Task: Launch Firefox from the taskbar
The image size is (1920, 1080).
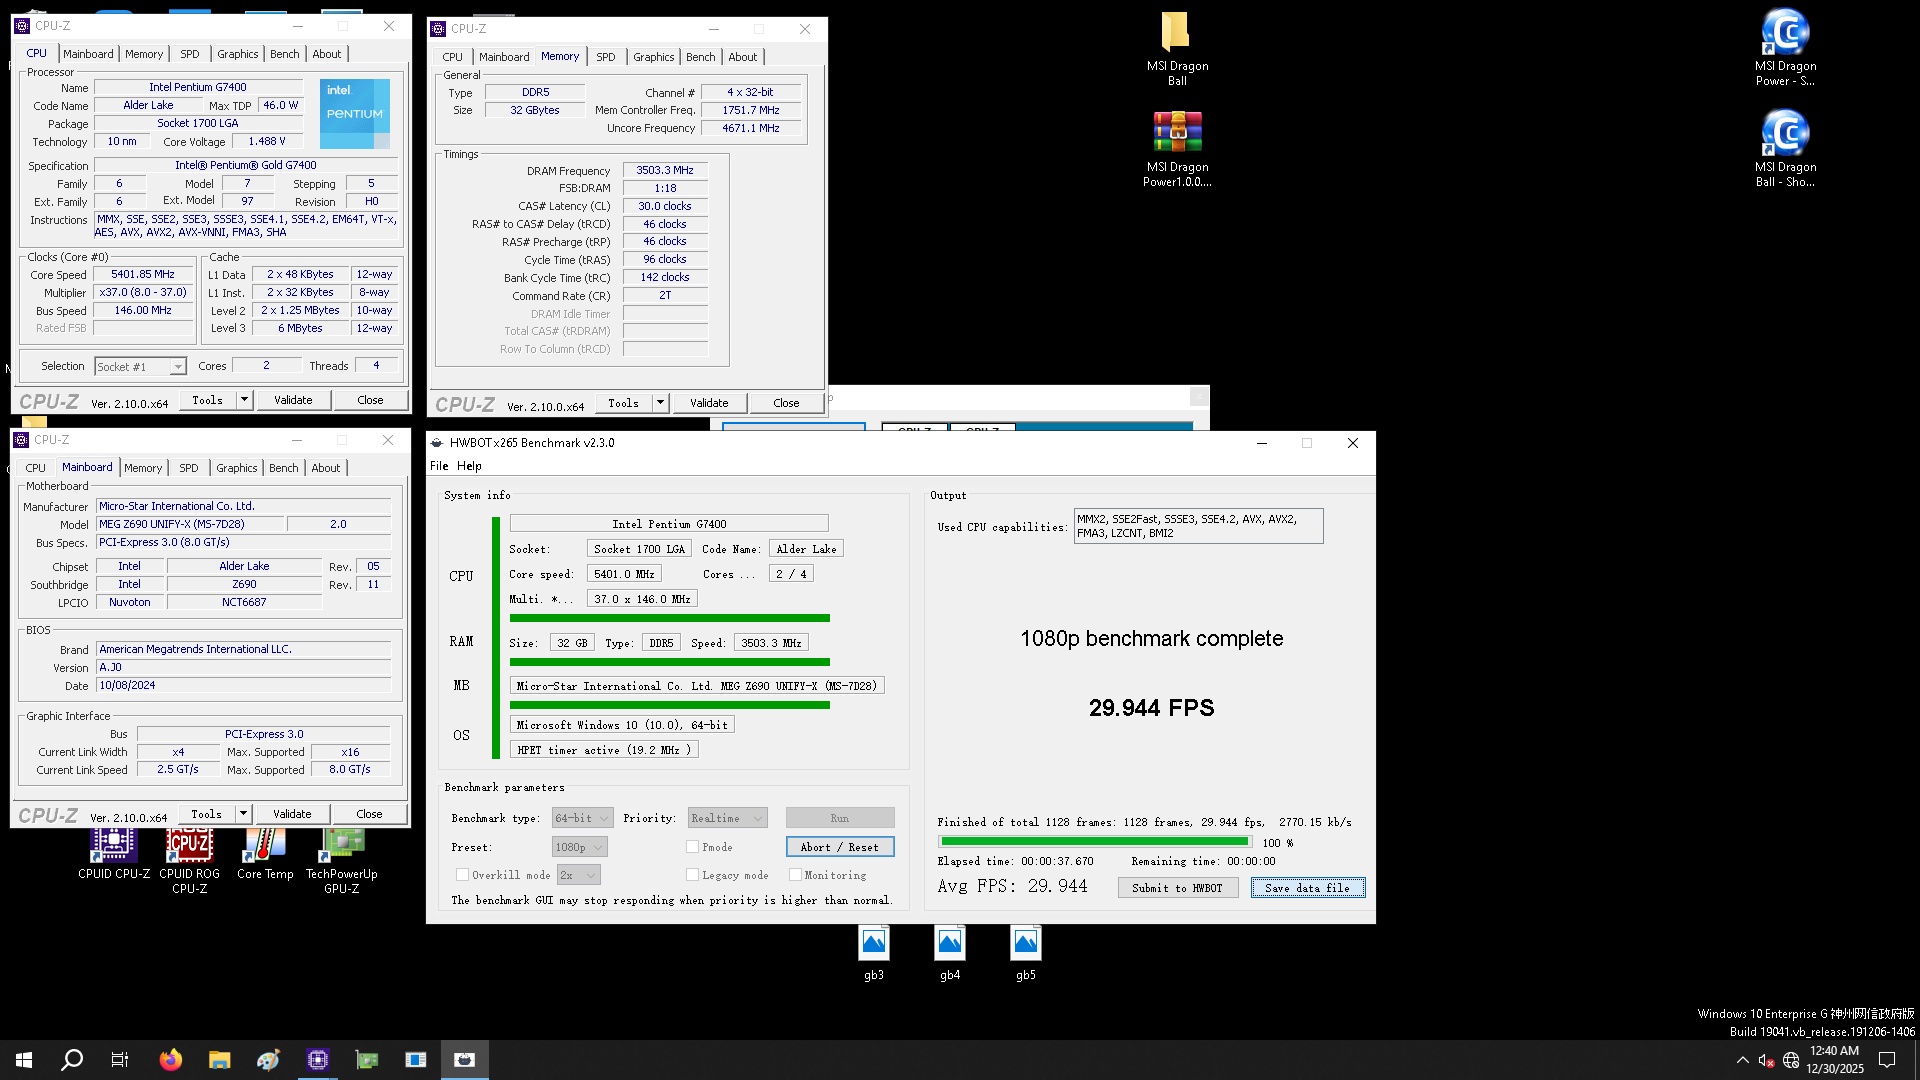Action: 171,1060
